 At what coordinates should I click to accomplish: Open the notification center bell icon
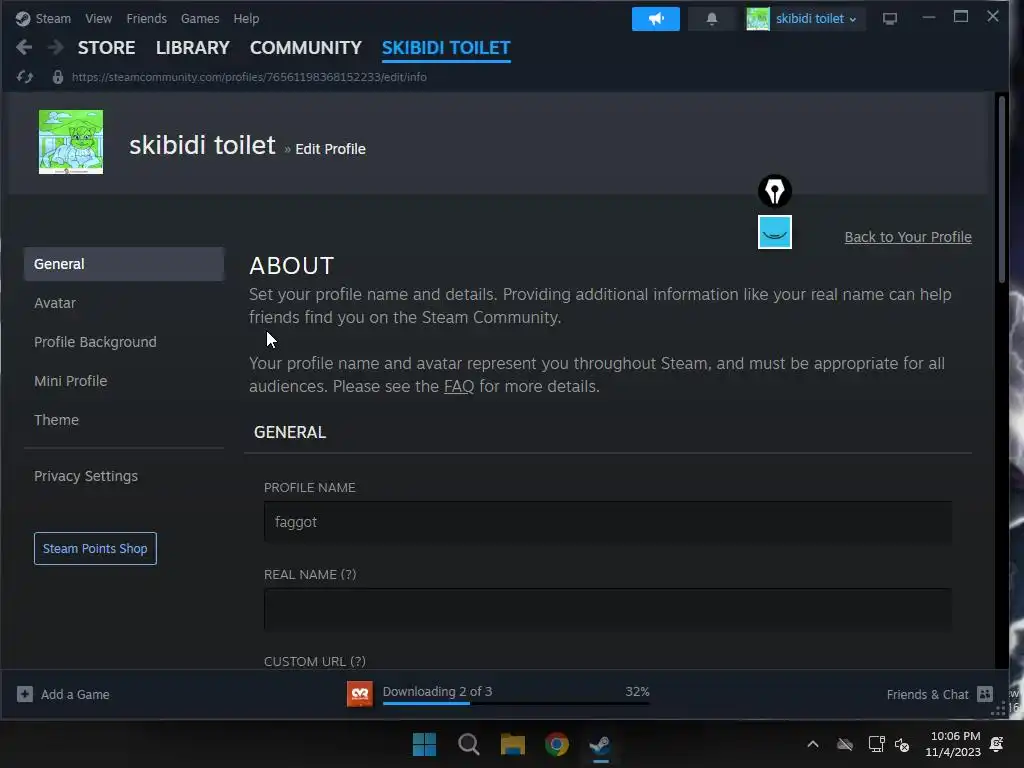[x=997, y=744]
